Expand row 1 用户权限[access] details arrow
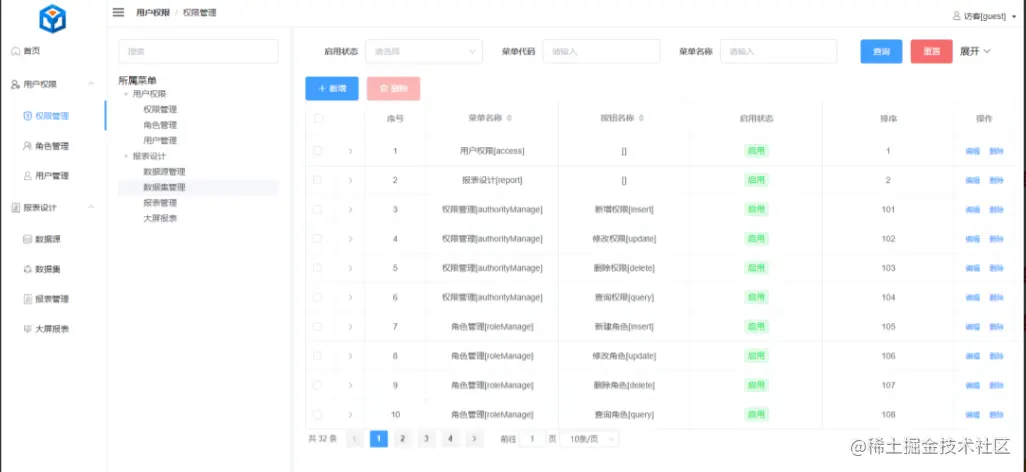1026x472 pixels. click(x=350, y=151)
